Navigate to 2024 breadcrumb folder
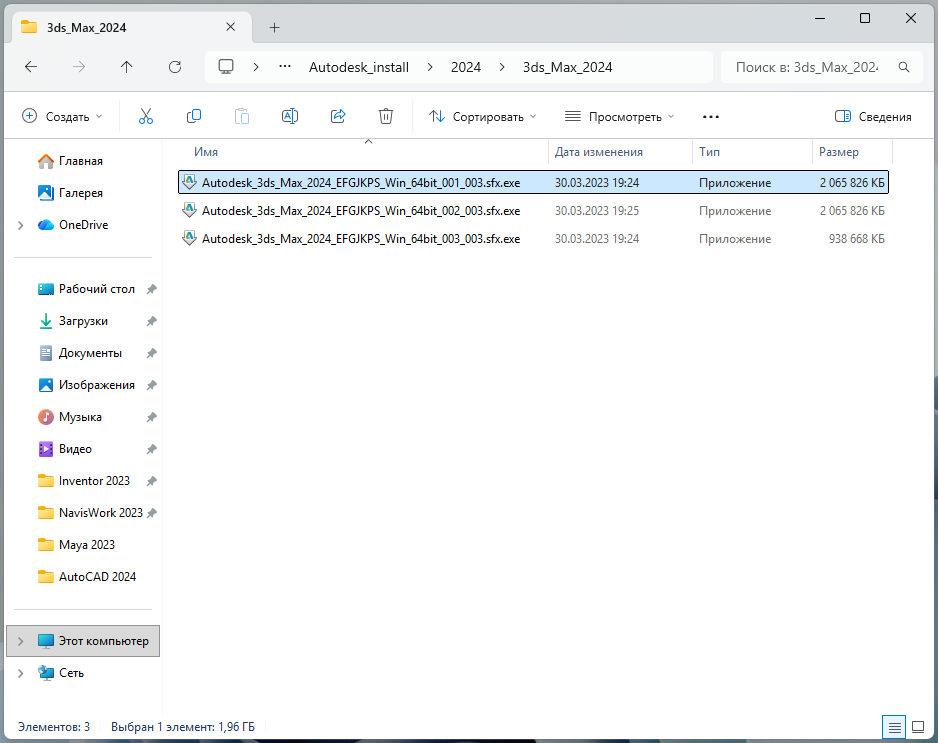 pos(466,67)
